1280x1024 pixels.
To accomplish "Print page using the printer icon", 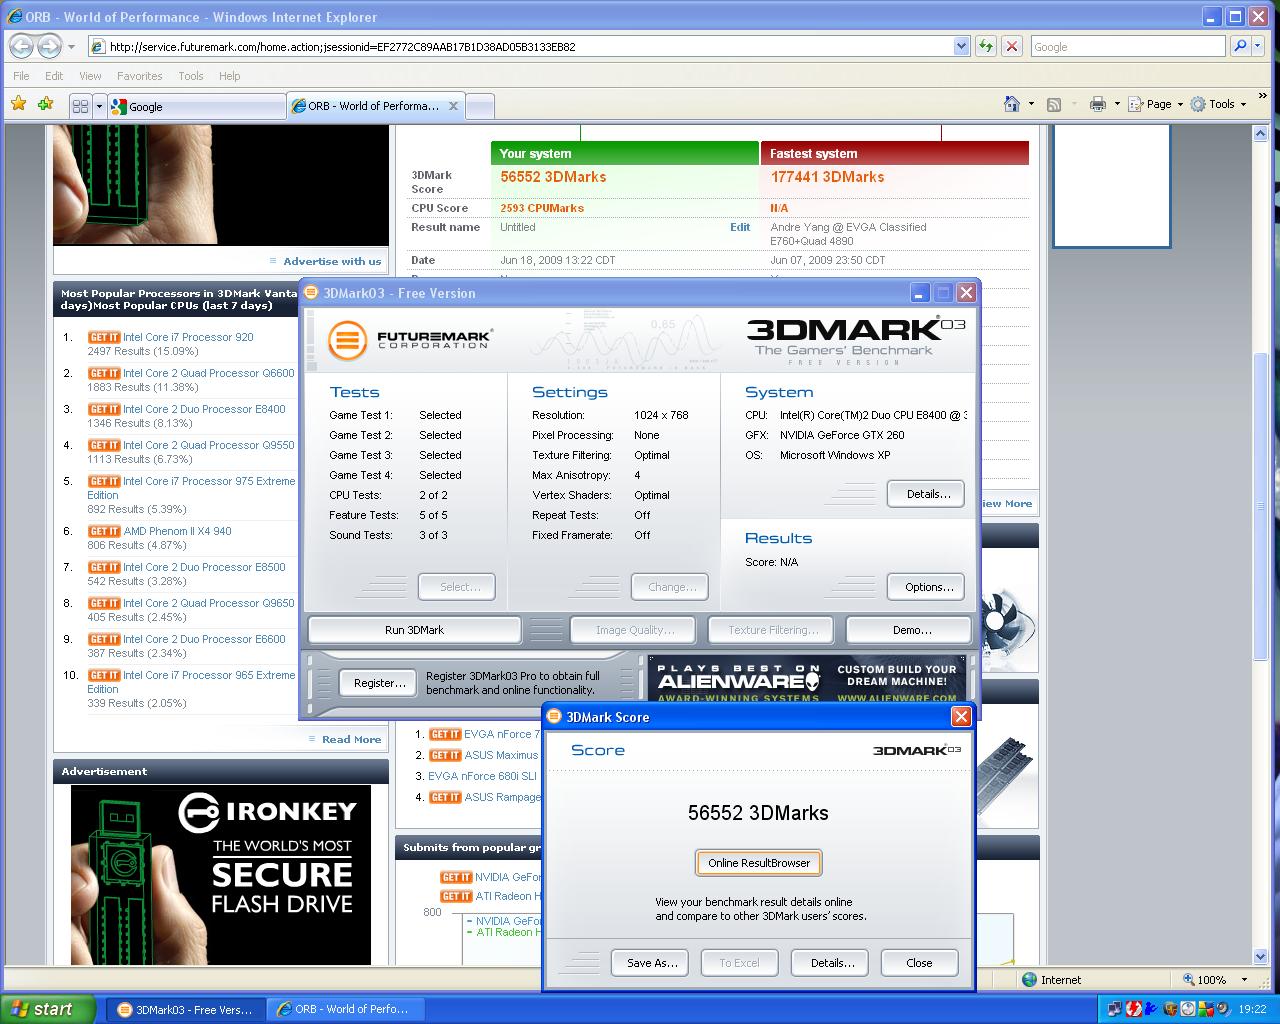I will pos(1097,104).
